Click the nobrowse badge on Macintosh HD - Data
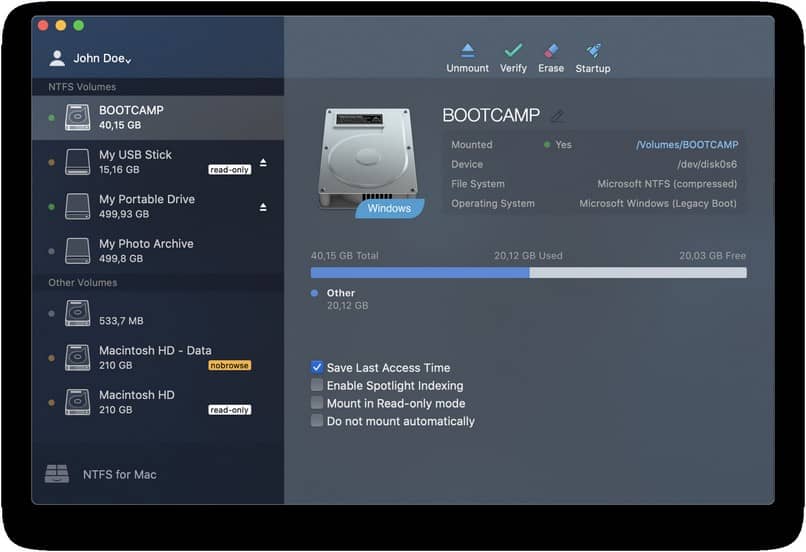Screen dimensions: 806x552 (229, 365)
